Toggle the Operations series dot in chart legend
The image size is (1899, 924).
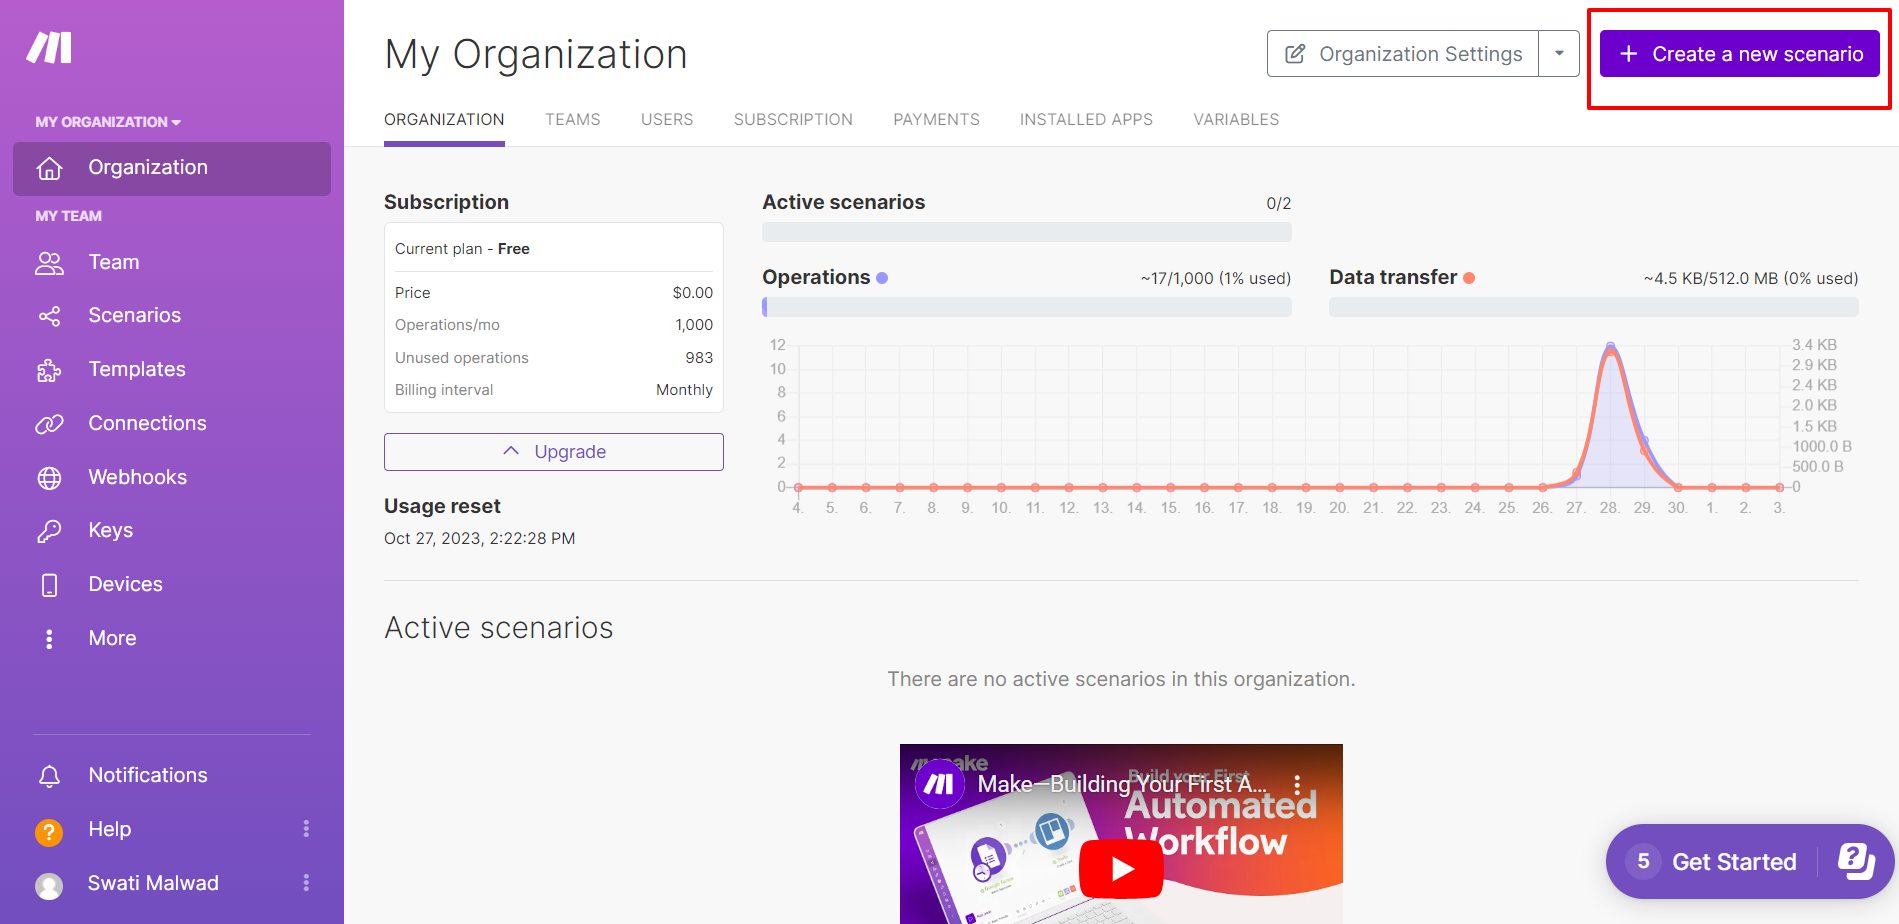pyautogui.click(x=882, y=278)
